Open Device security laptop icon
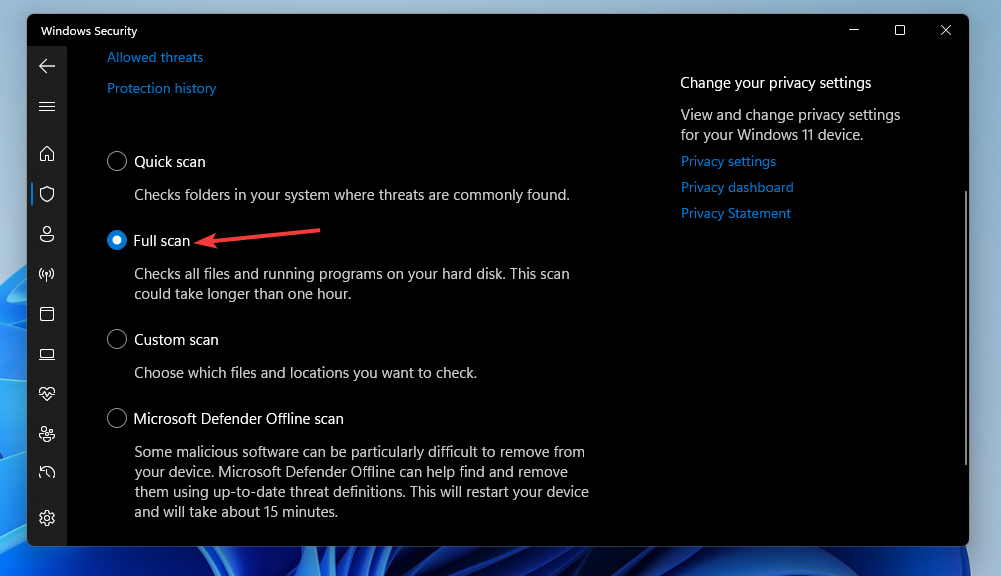This screenshot has width=1001, height=576. point(47,354)
